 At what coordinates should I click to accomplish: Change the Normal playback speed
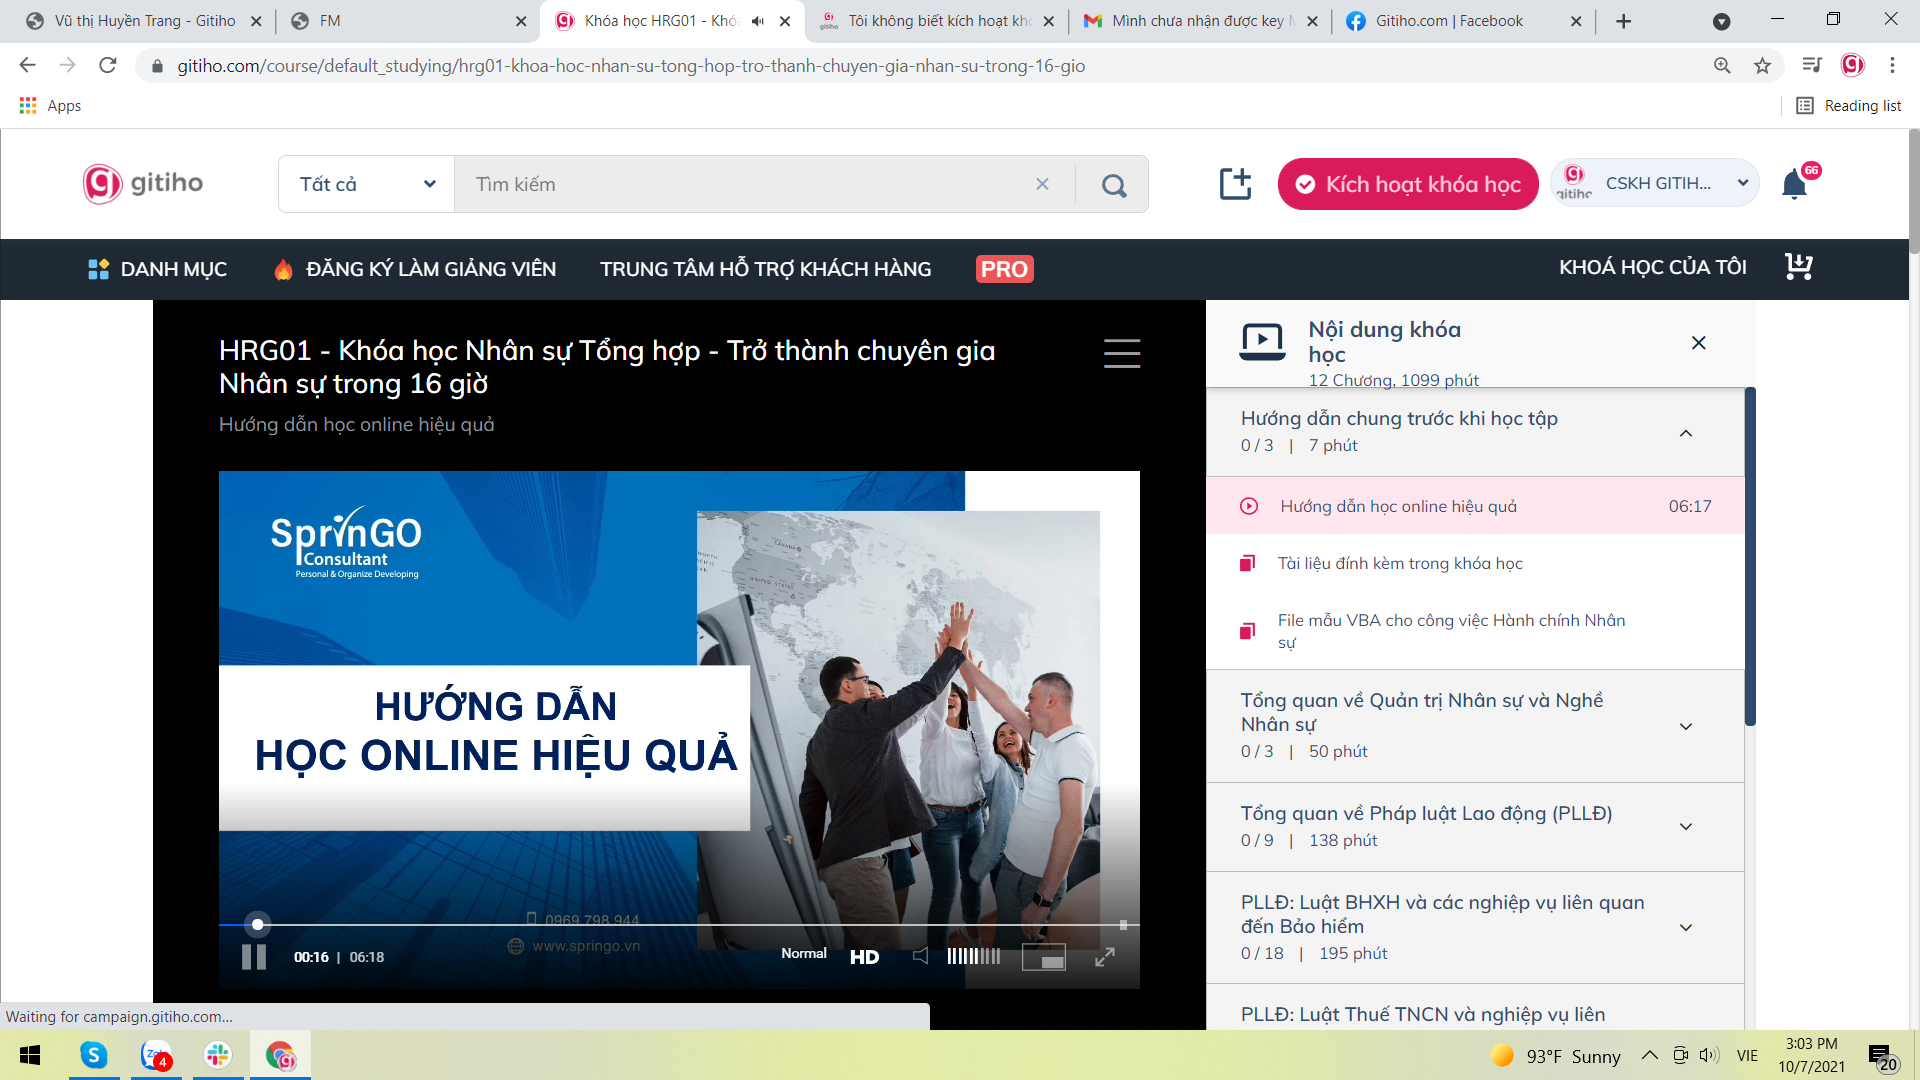804,954
